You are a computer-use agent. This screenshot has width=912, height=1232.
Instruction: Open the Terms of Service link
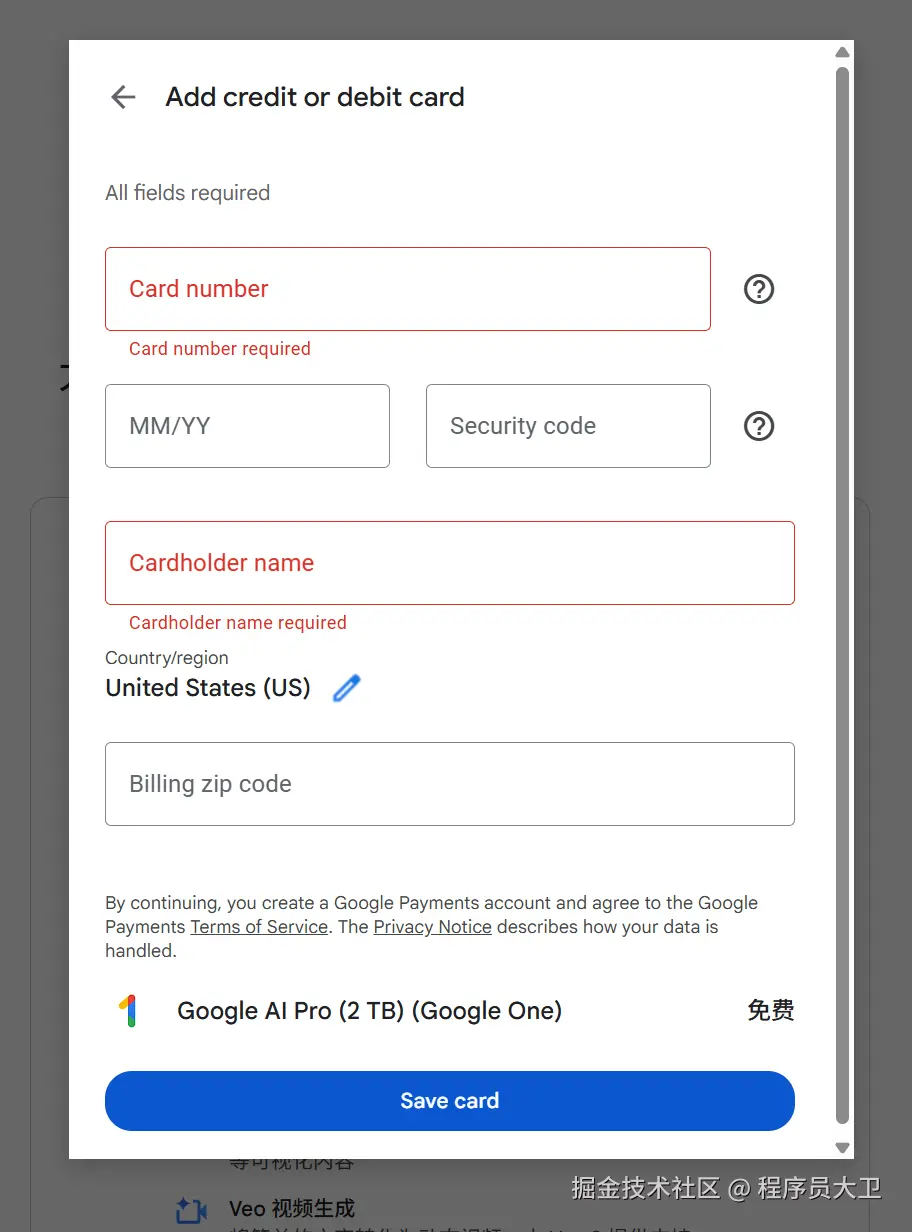pos(259,927)
